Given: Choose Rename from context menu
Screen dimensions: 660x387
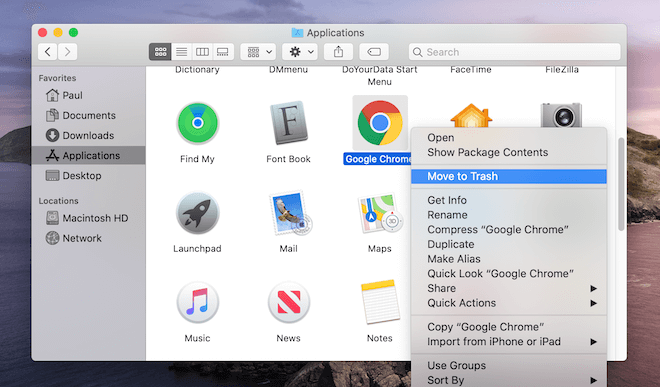Looking at the screenshot, I should [509, 215].
